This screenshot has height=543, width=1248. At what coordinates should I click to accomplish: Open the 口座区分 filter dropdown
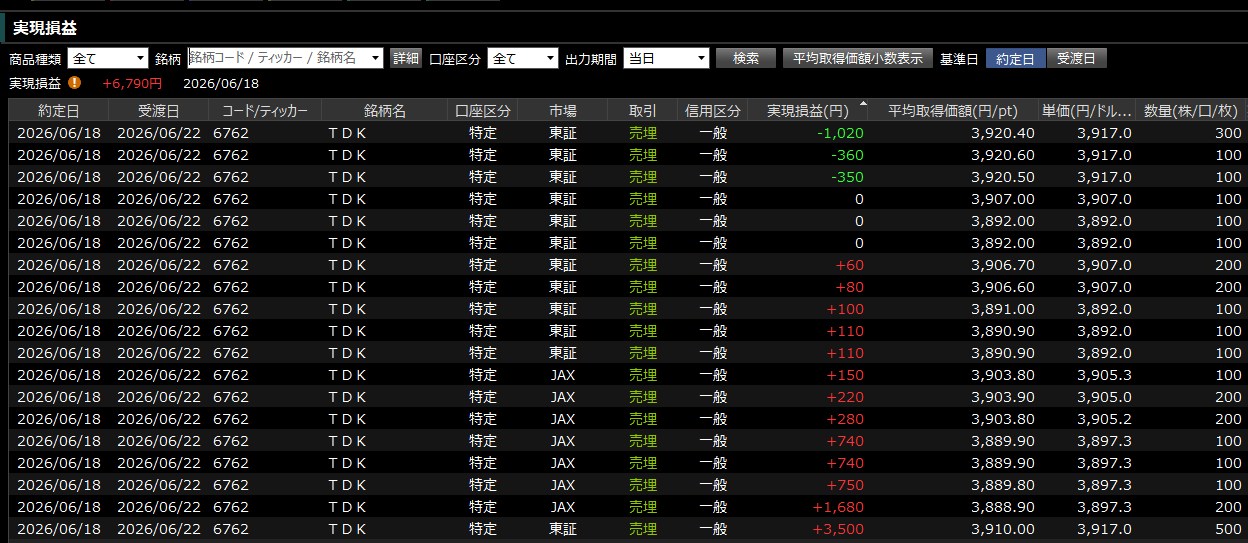click(x=522, y=58)
